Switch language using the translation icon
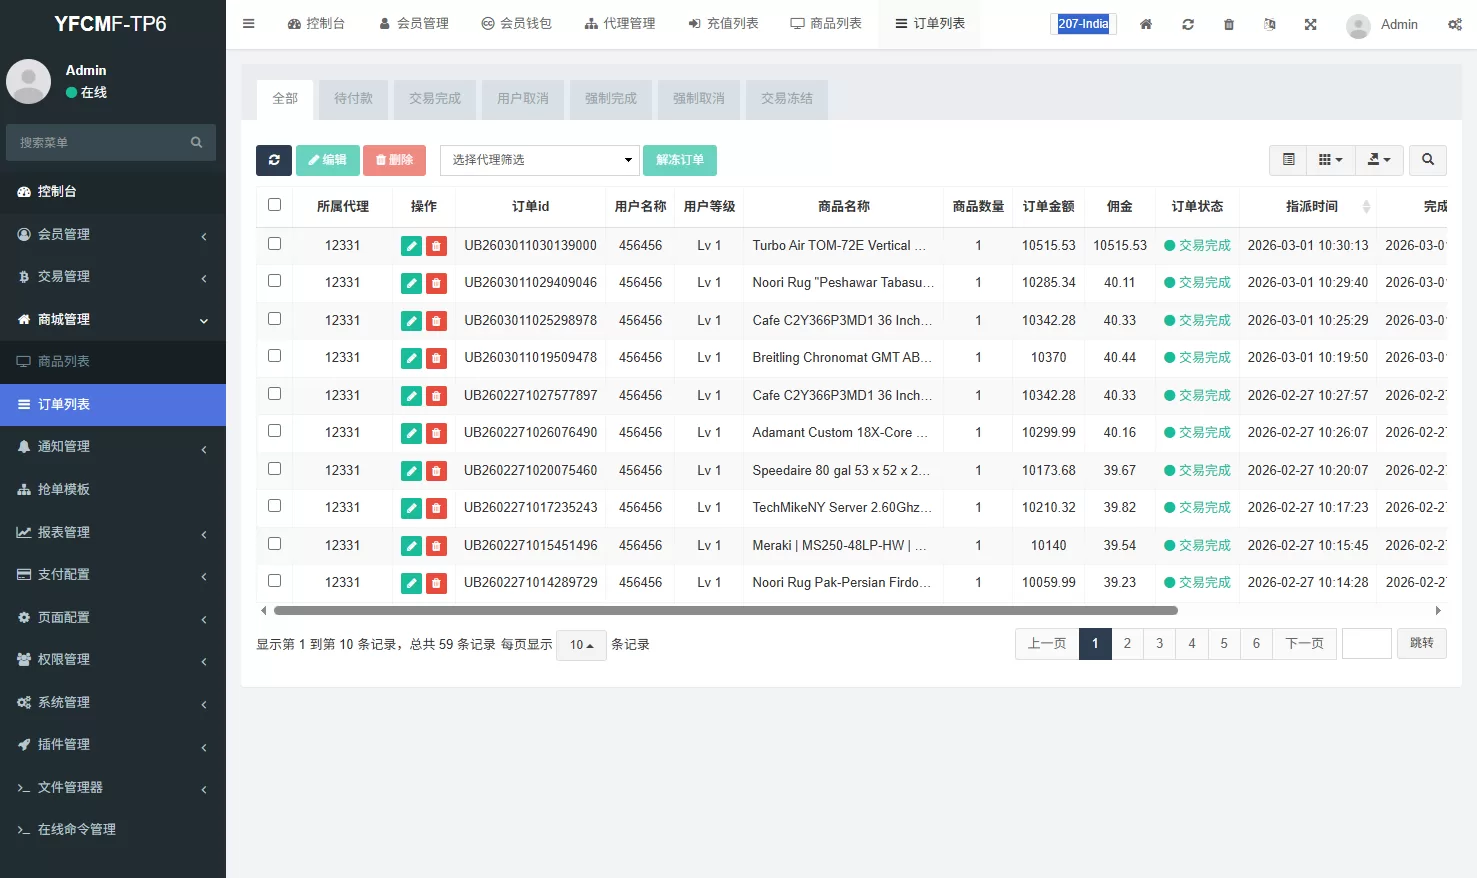The image size is (1477, 878). [x=1269, y=24]
